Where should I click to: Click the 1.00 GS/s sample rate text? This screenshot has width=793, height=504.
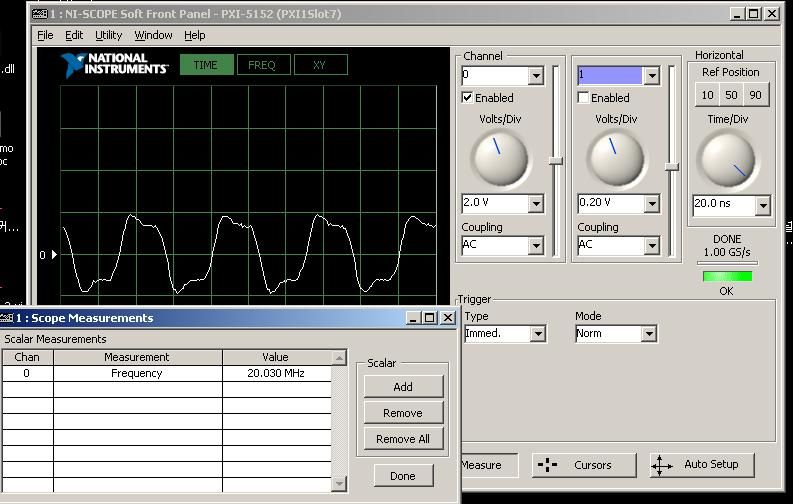point(727,252)
